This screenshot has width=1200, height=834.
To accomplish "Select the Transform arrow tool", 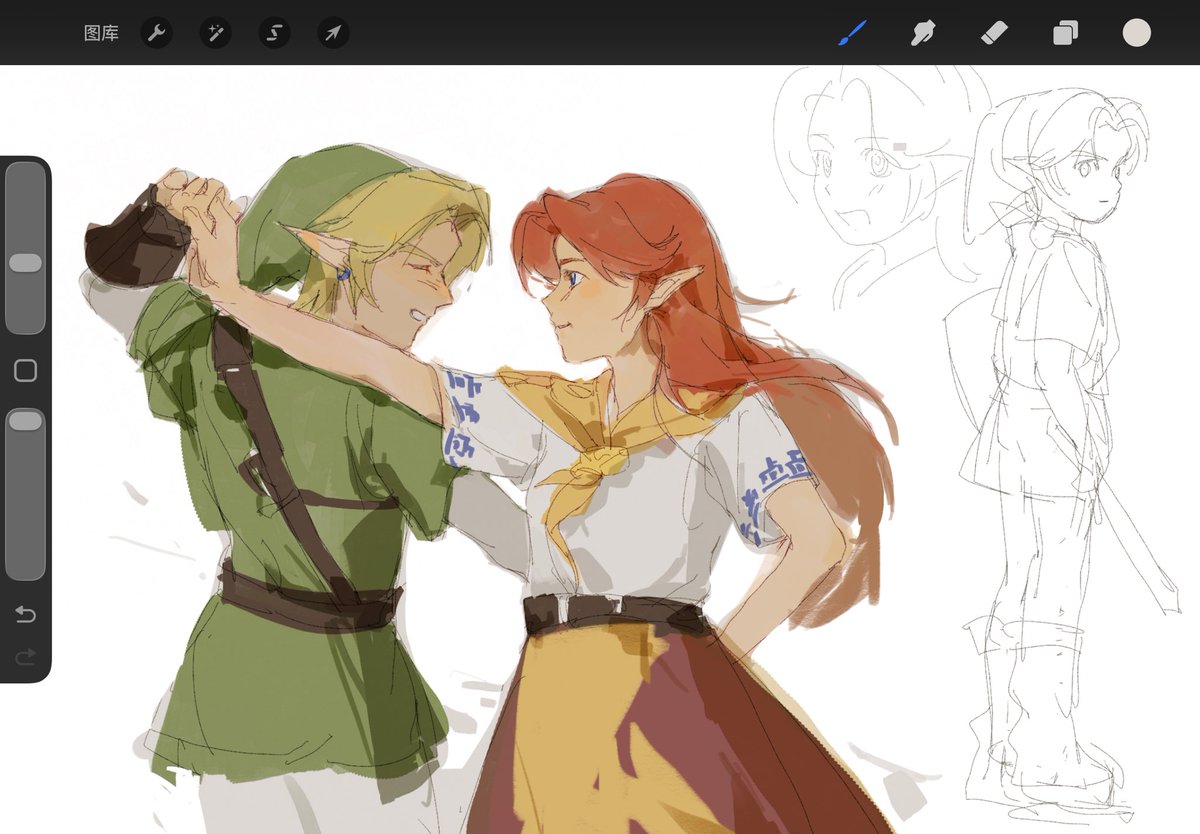I will (333, 33).
